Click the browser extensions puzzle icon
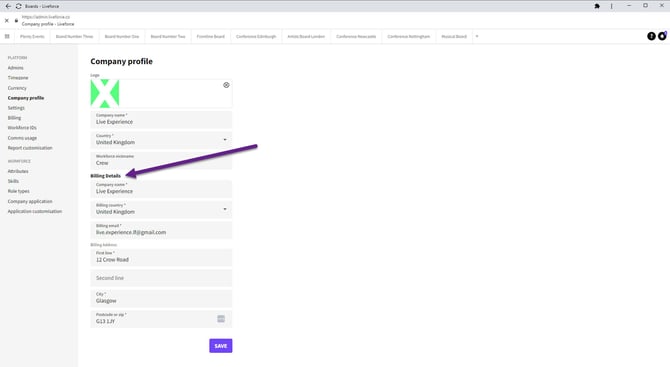 coord(597,6)
